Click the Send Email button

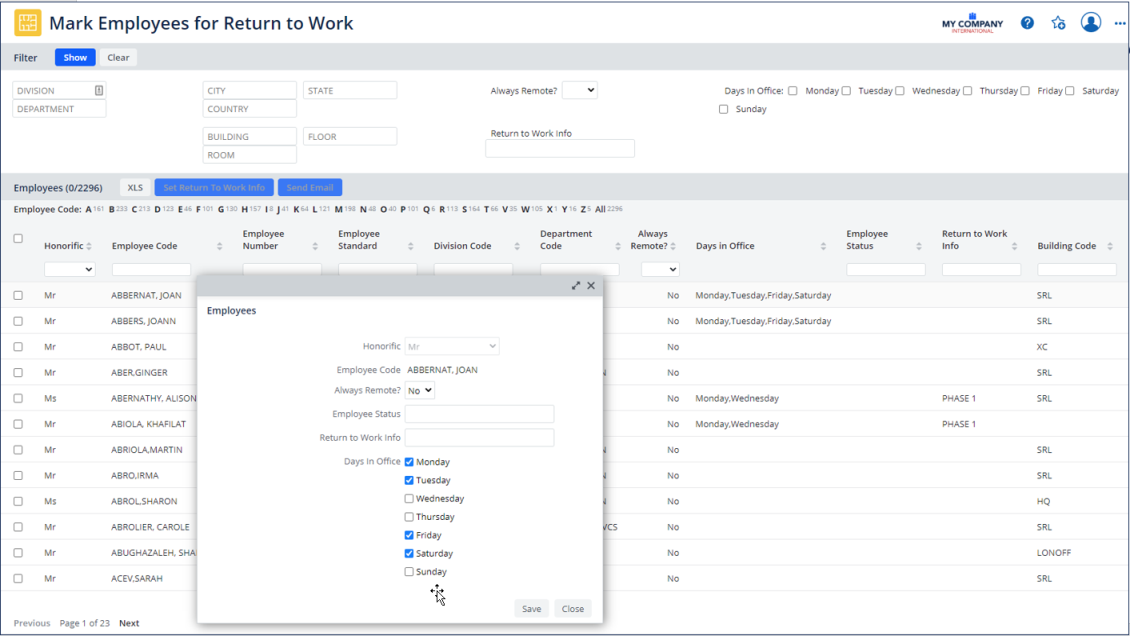point(310,187)
